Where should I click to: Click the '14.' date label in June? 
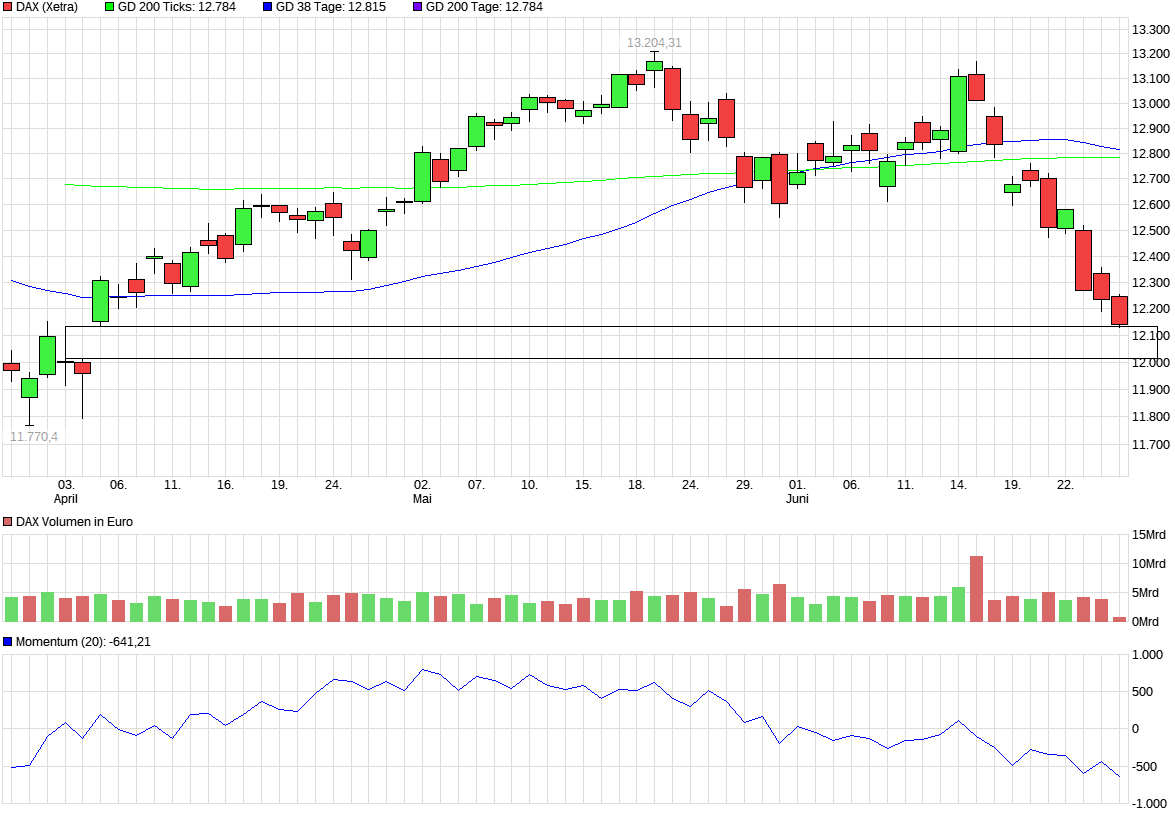(x=958, y=485)
